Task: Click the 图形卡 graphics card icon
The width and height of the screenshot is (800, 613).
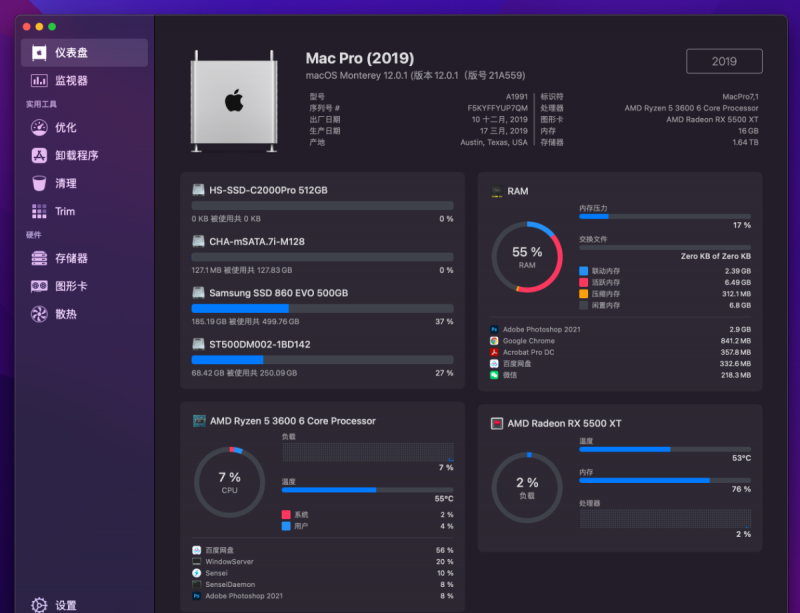Action: tap(39, 286)
